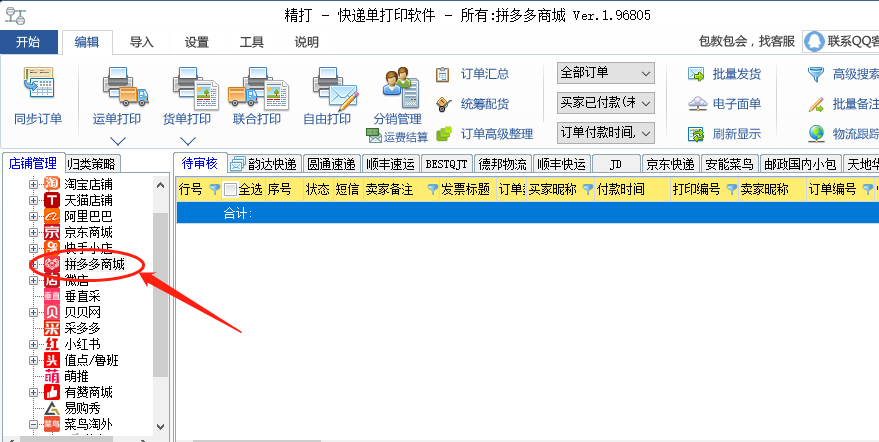Switch to the 归类策略 panel tab
The image size is (879, 442).
(x=91, y=164)
